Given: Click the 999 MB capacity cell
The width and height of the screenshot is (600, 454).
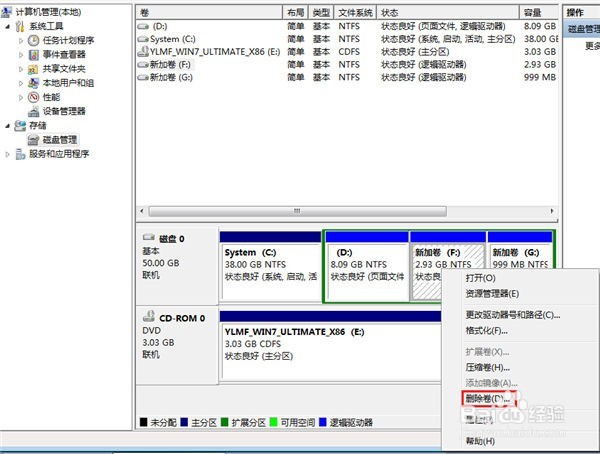Looking at the screenshot, I should tap(540, 77).
